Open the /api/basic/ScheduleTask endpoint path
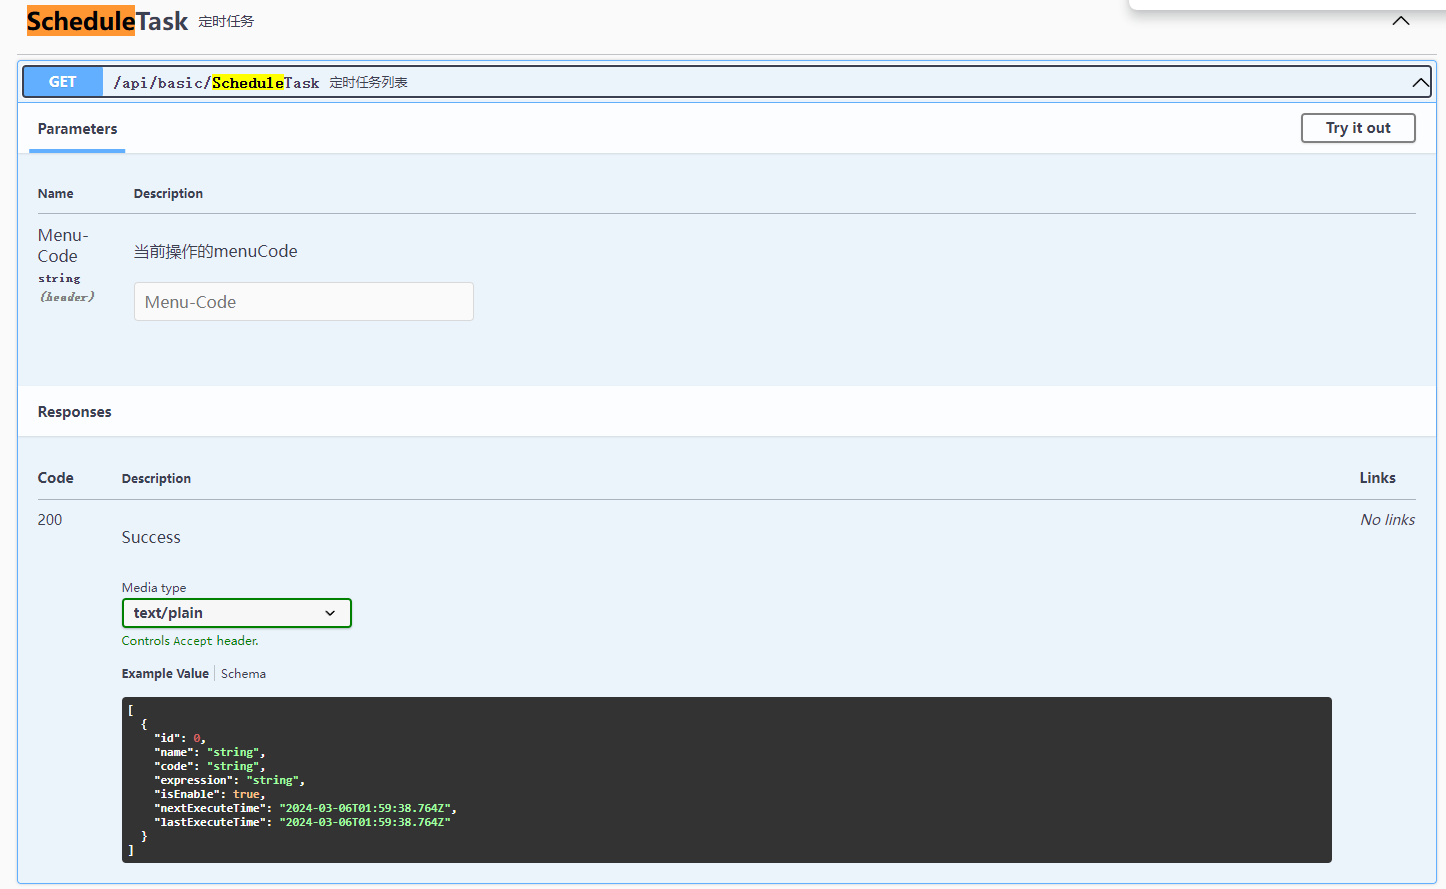1446x889 pixels. tap(216, 83)
